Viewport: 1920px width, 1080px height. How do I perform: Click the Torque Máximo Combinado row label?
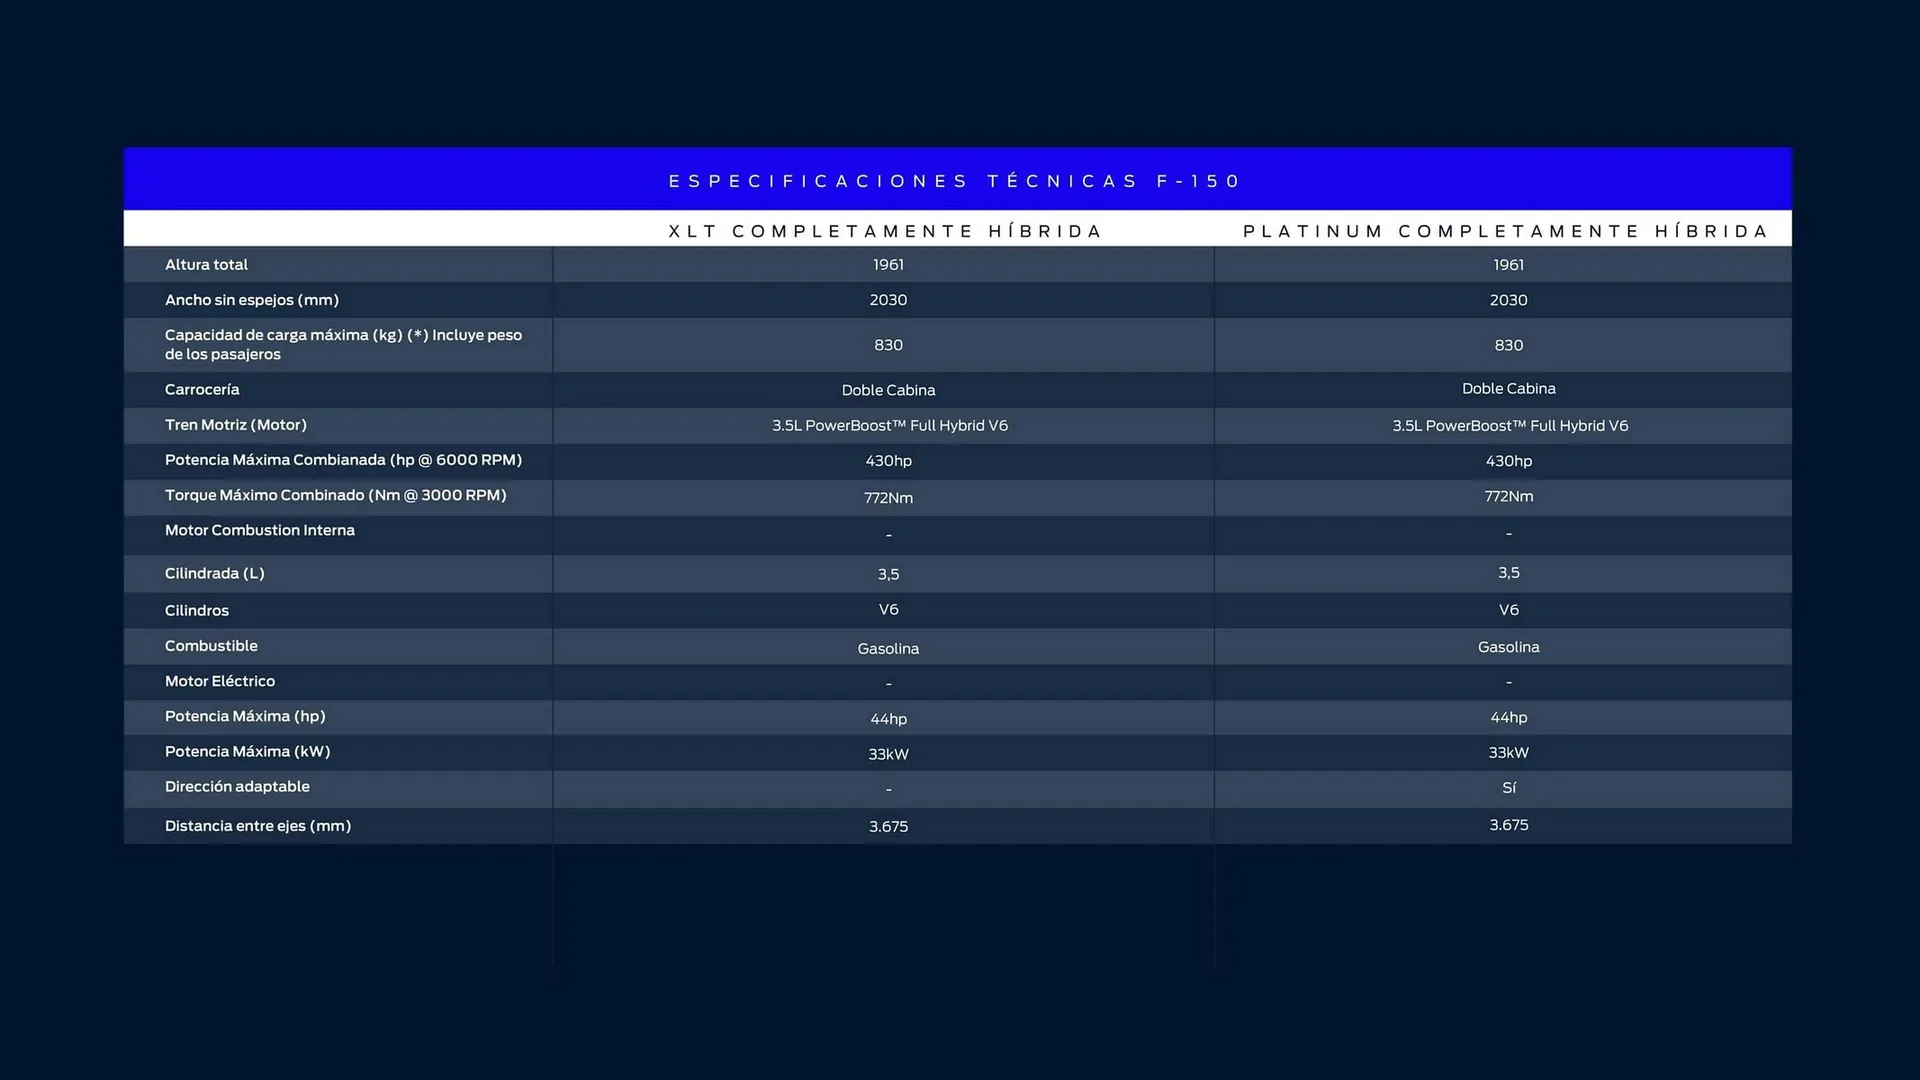click(335, 495)
